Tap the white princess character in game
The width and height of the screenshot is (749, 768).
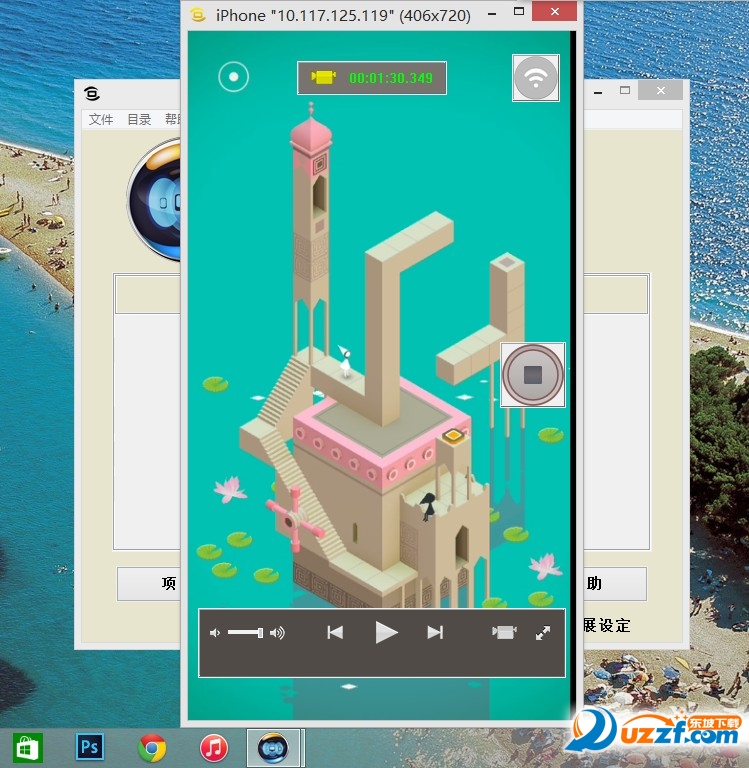[345, 361]
